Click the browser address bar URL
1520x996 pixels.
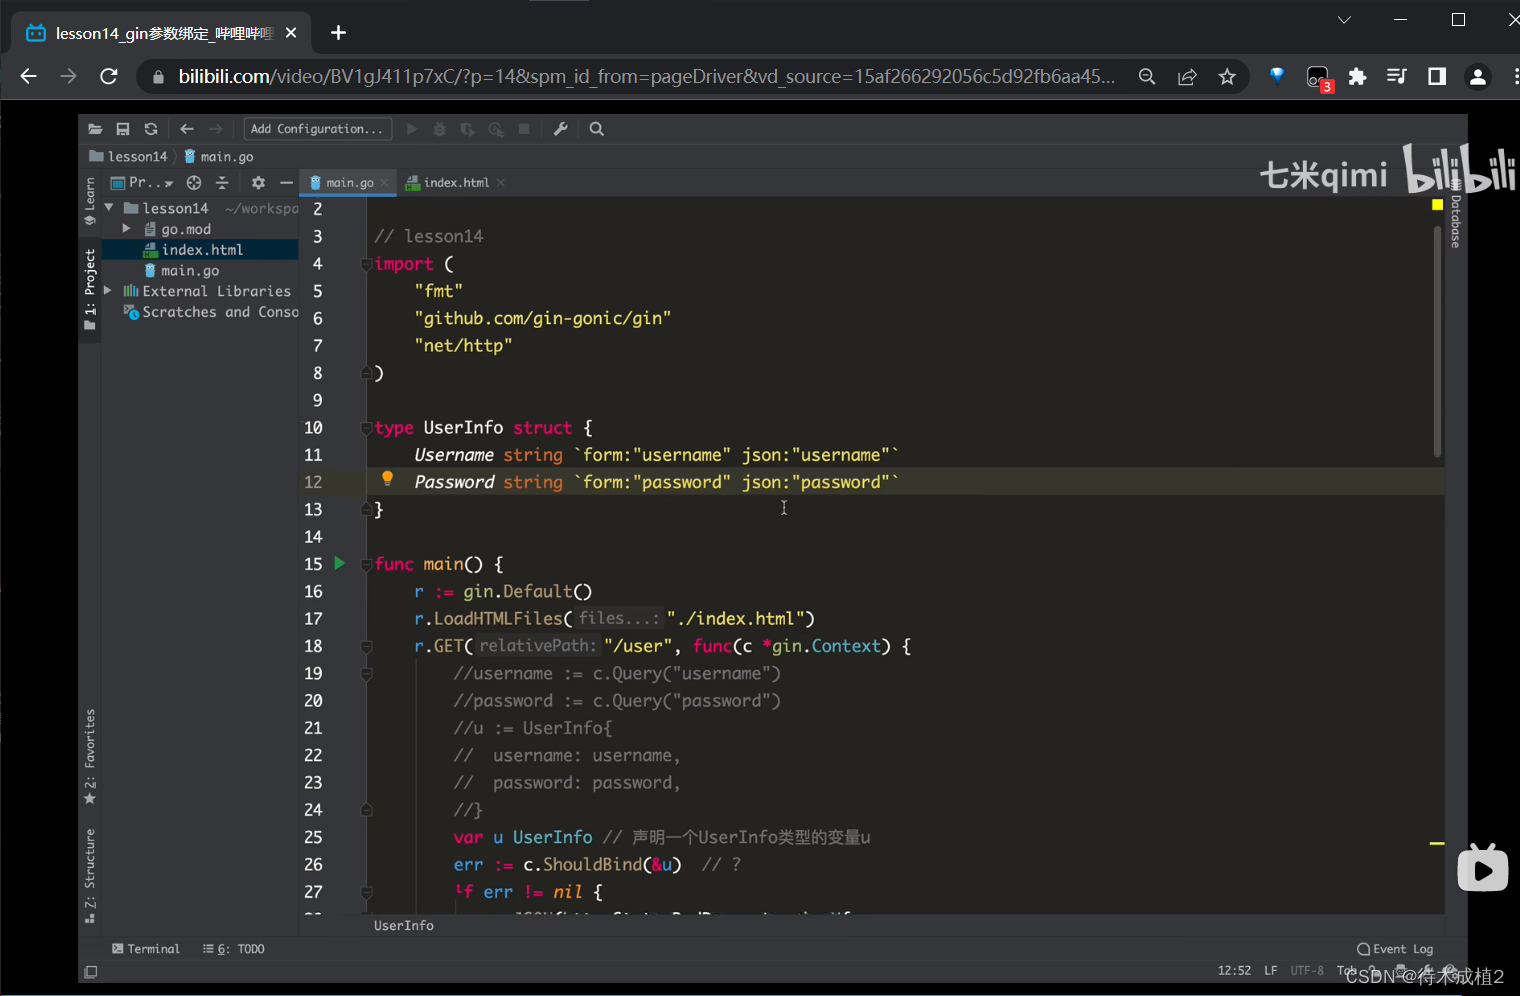coord(646,76)
